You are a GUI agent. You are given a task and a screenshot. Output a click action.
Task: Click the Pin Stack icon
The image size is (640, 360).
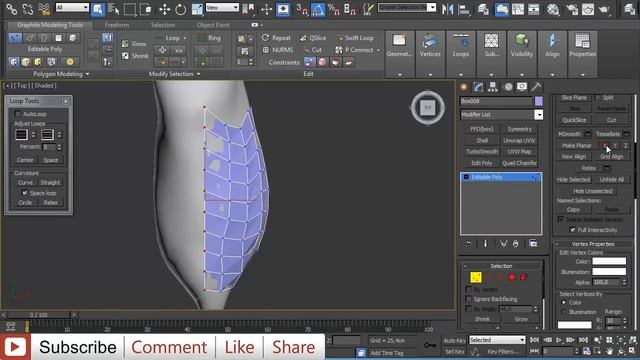469,244
